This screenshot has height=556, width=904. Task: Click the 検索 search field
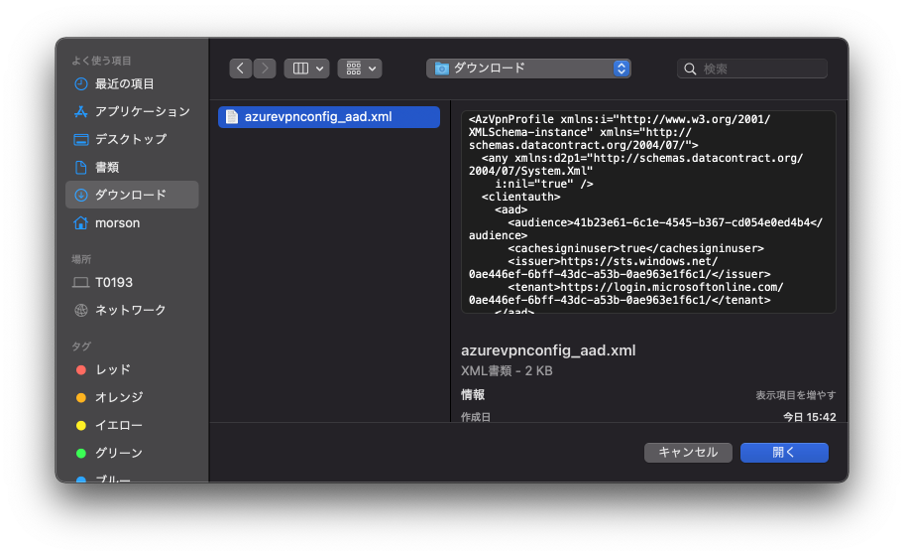760,69
